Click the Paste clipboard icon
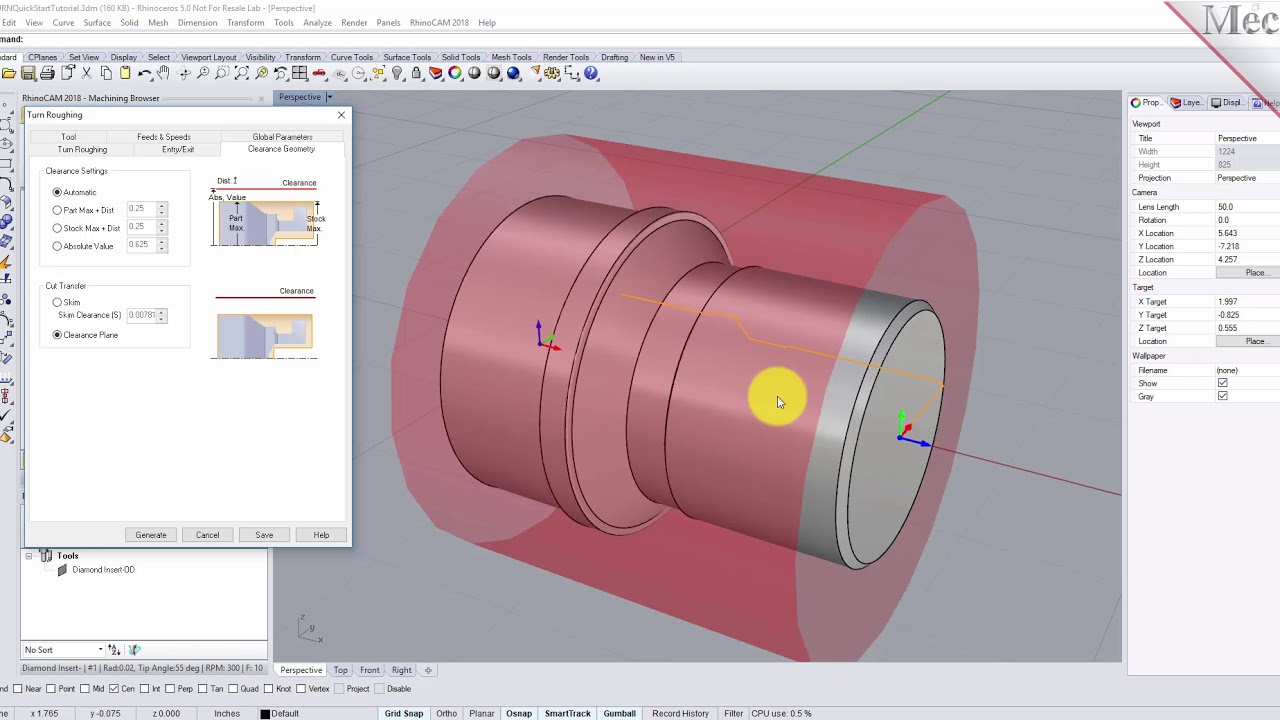The width and height of the screenshot is (1280, 720). pyautogui.click(x=125, y=73)
